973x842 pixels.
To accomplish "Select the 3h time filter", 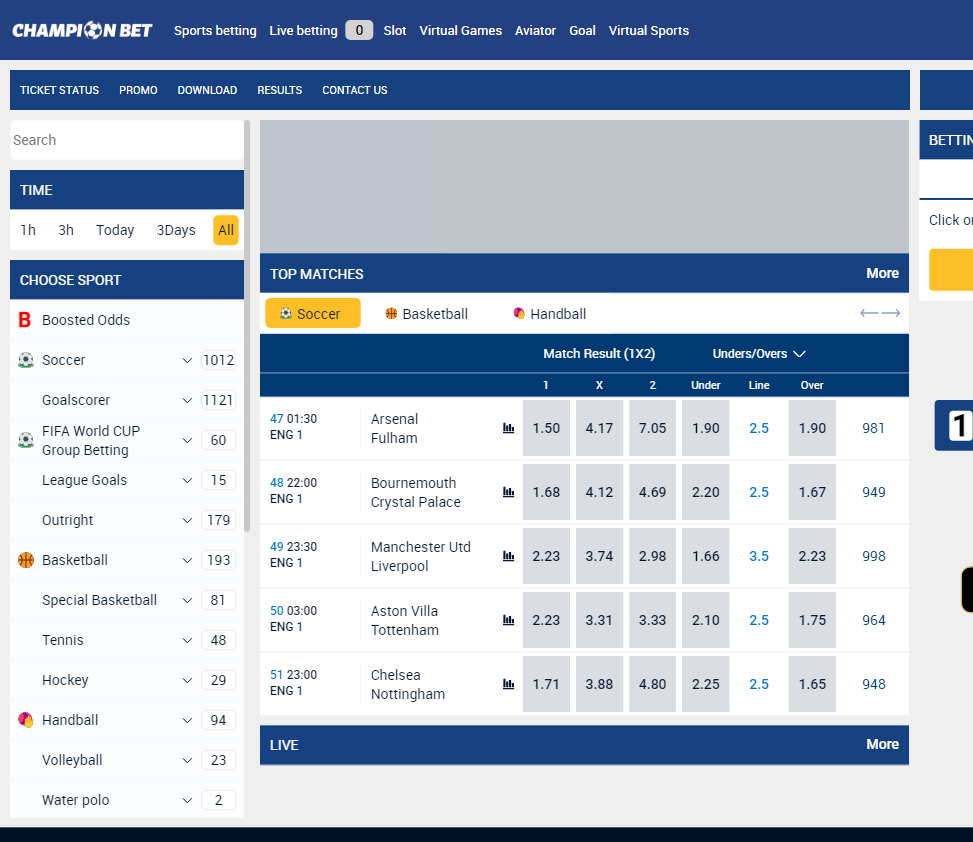I will pyautogui.click(x=66, y=230).
